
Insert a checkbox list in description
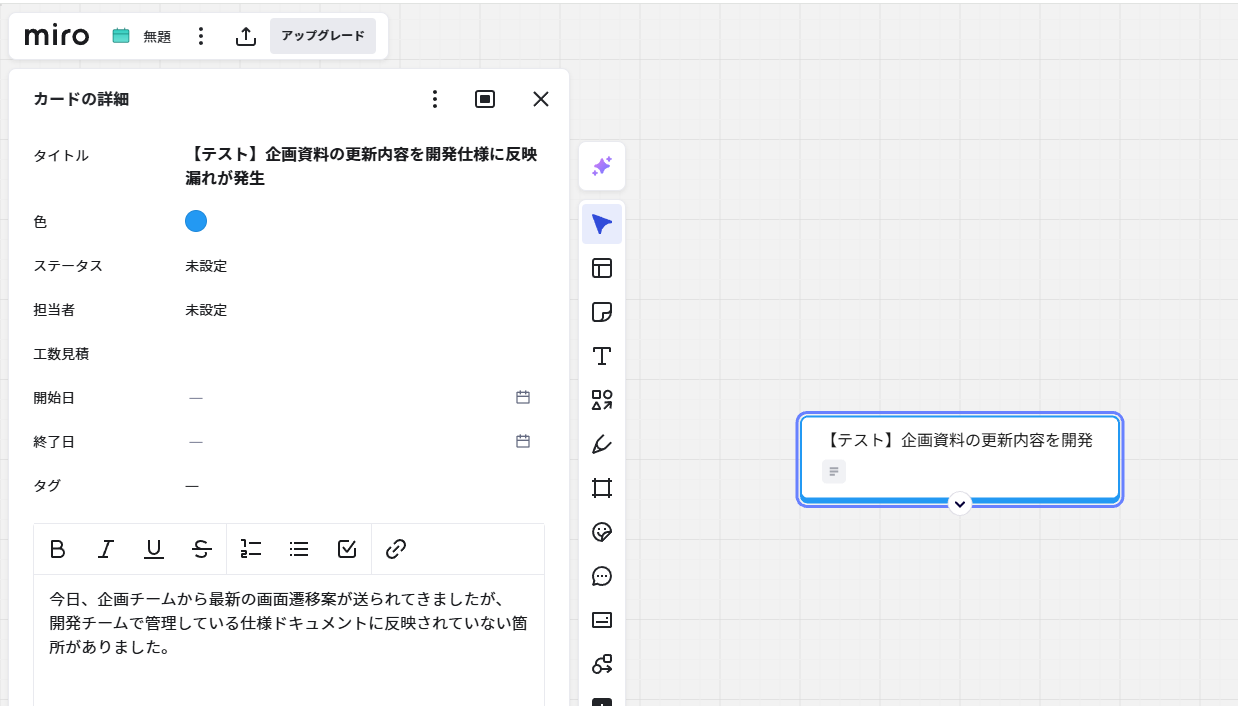point(347,549)
